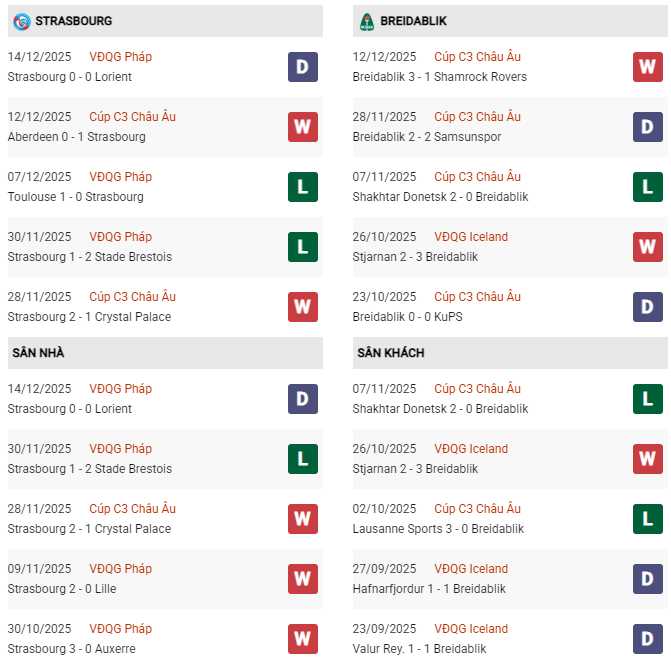This screenshot has height=663, width=671.
Task: Select the SÂN KHÁCH section header
Action: pyautogui.click(x=390, y=353)
